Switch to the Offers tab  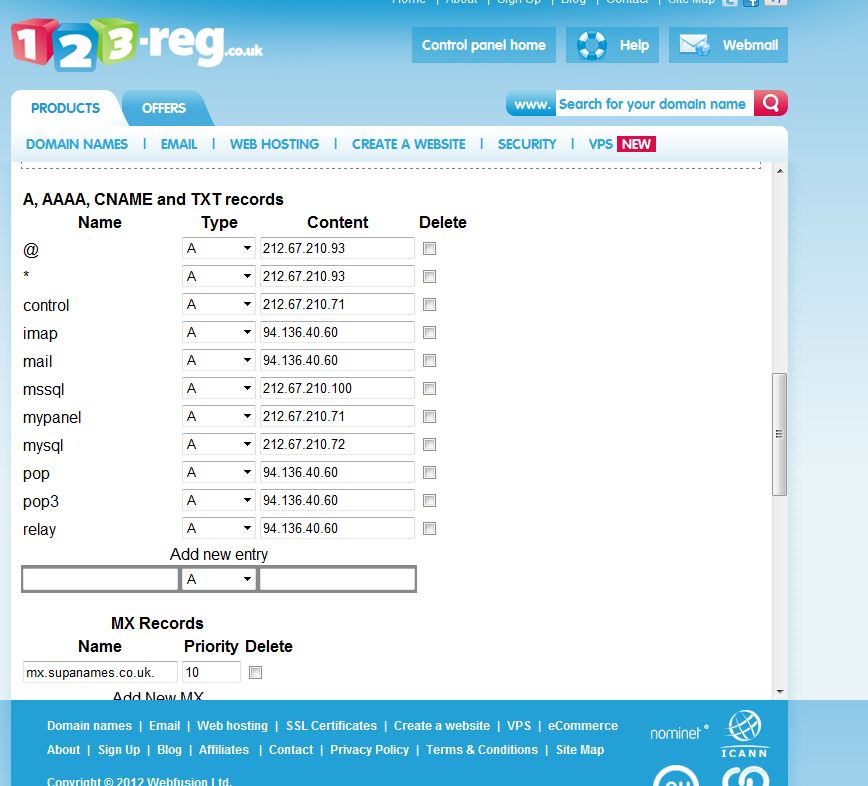click(x=164, y=108)
